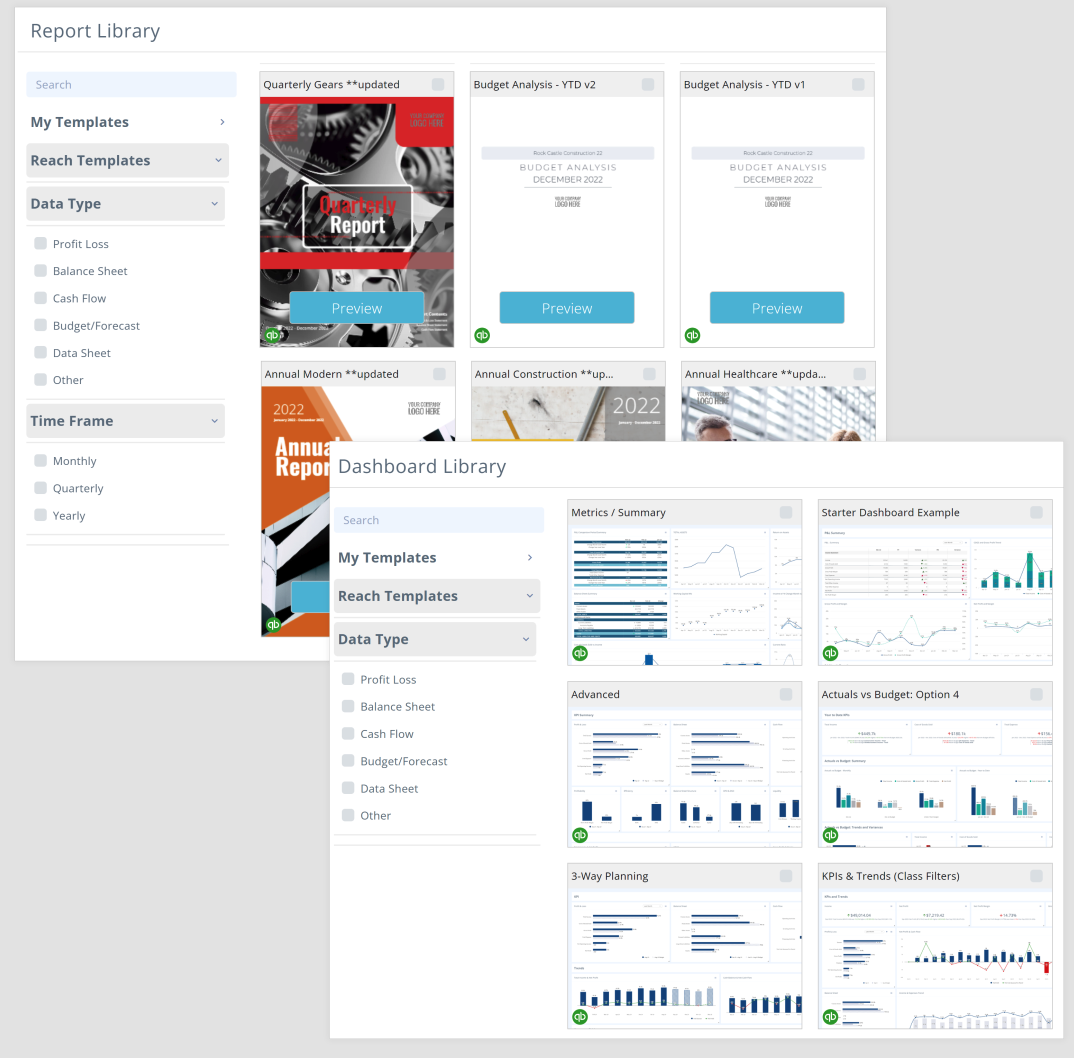The width and height of the screenshot is (1074, 1058).
Task: Click the QuickBooks badge on Starter Dashboard Example
Action: click(830, 652)
